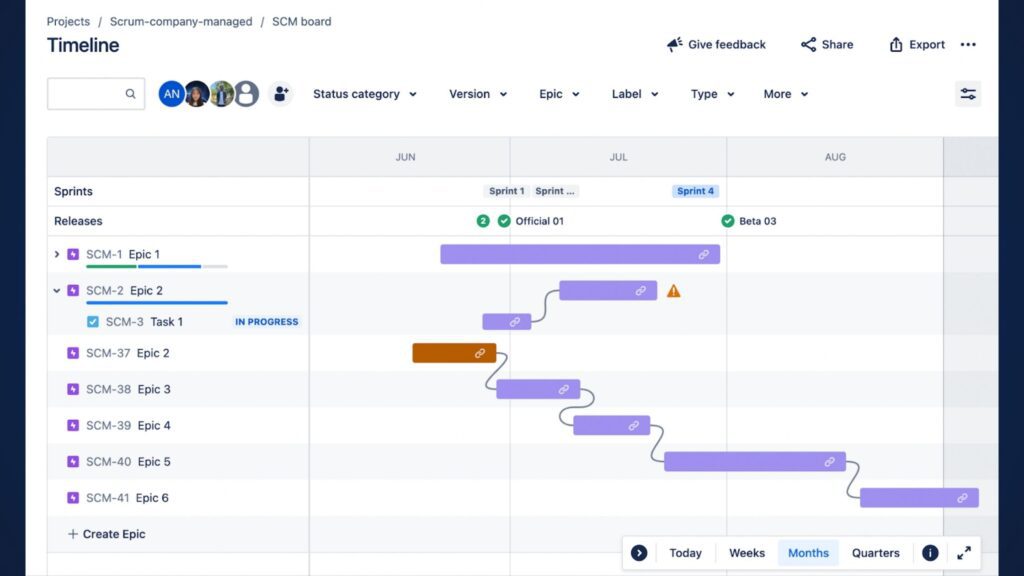Open the More filters dropdown
Image resolution: width=1024 pixels, height=576 pixels.
click(786, 94)
